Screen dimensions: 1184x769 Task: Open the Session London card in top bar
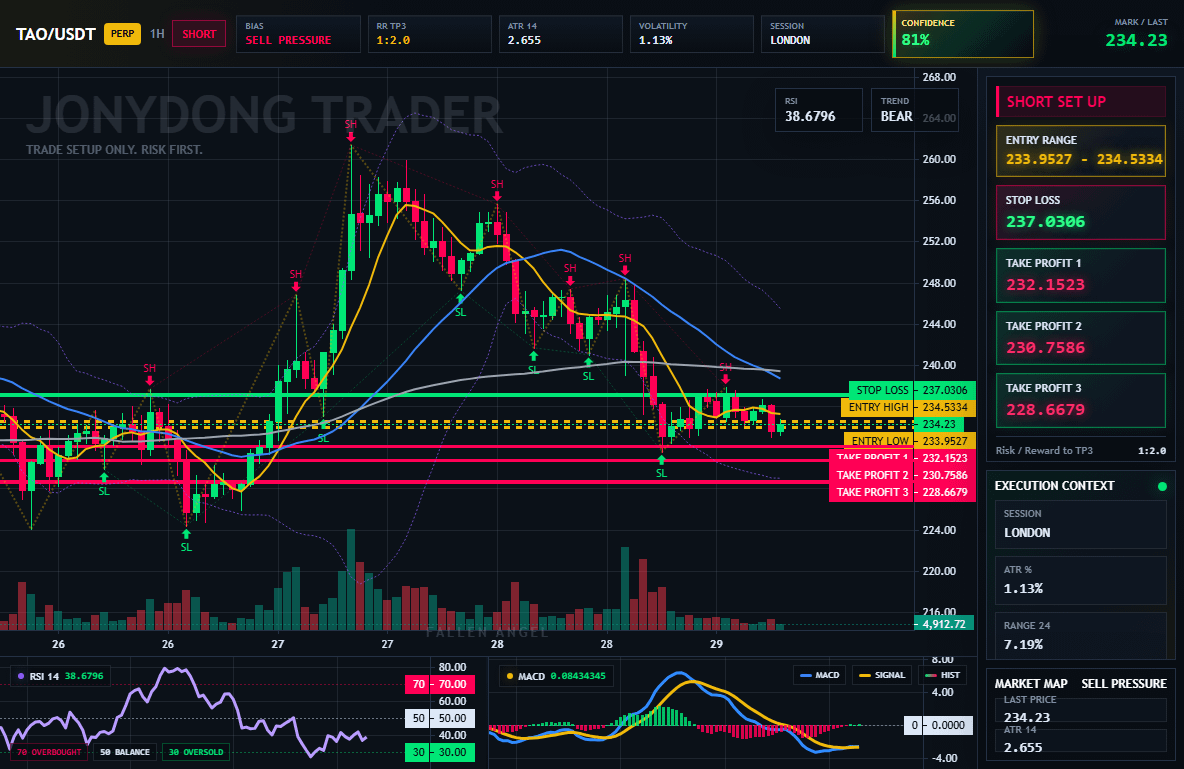(x=822, y=34)
